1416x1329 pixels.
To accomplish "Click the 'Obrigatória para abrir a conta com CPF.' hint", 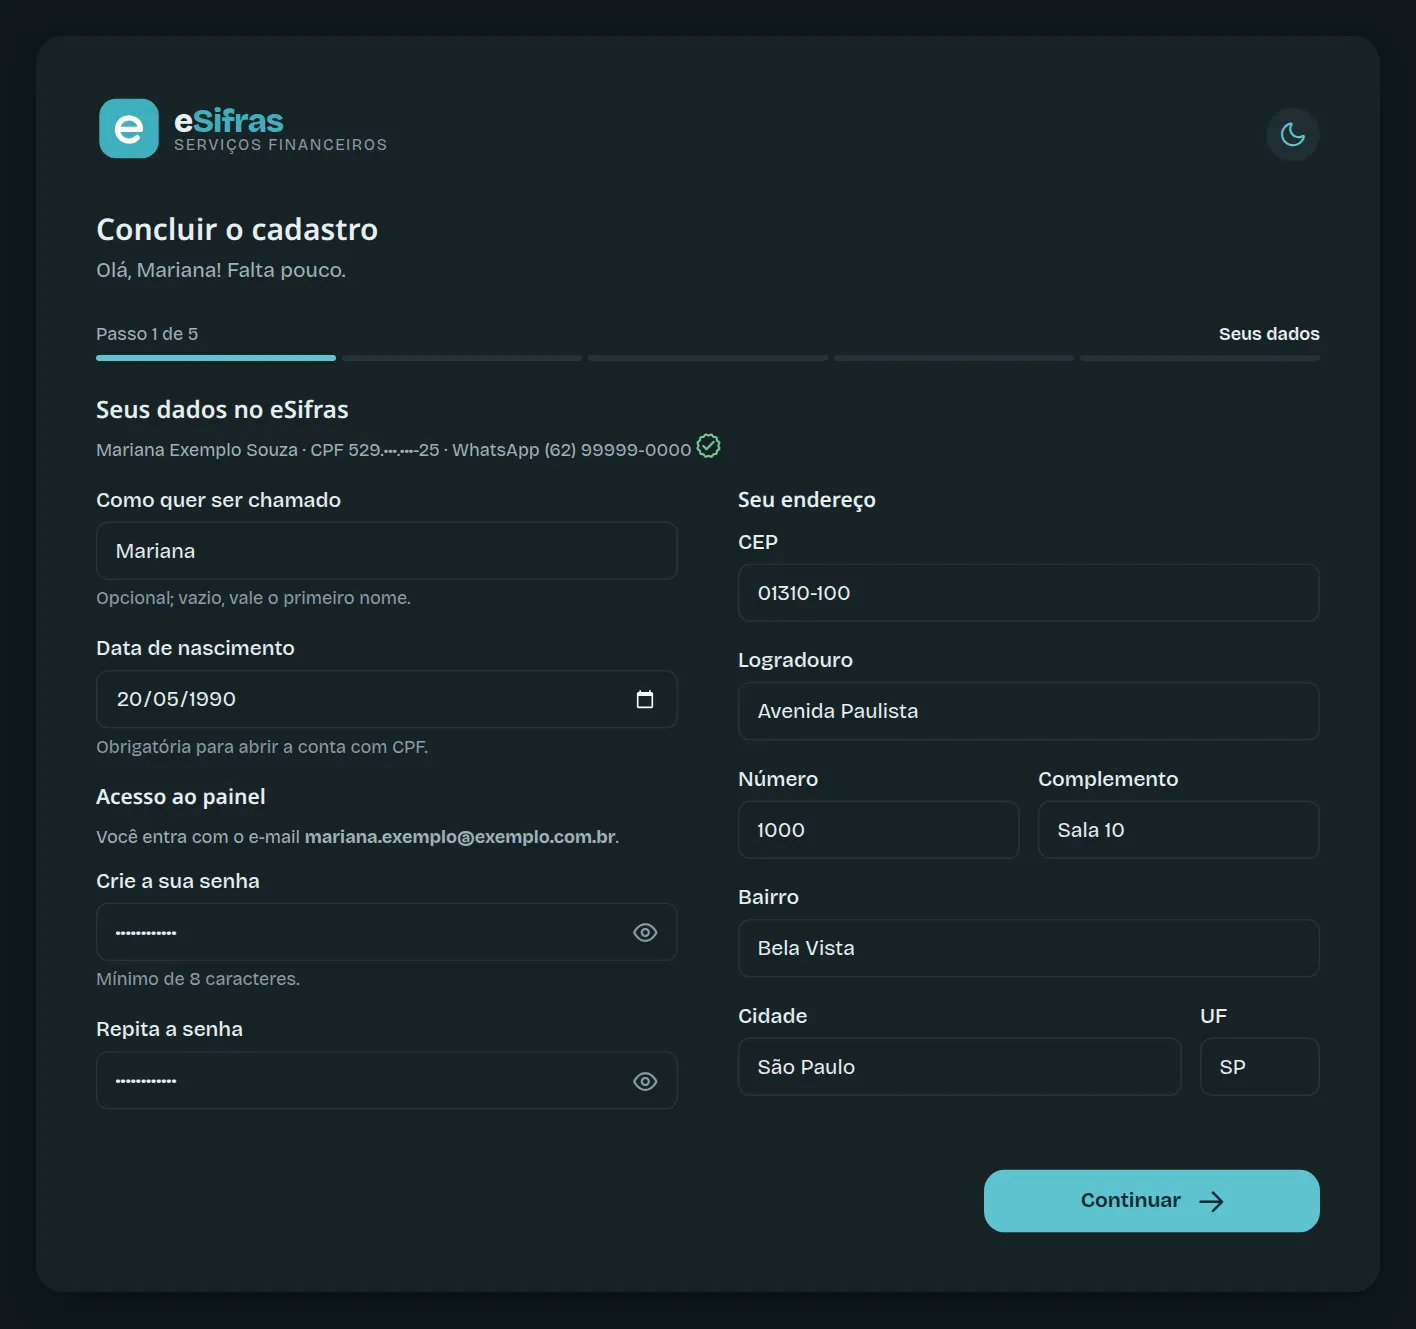I will [262, 747].
